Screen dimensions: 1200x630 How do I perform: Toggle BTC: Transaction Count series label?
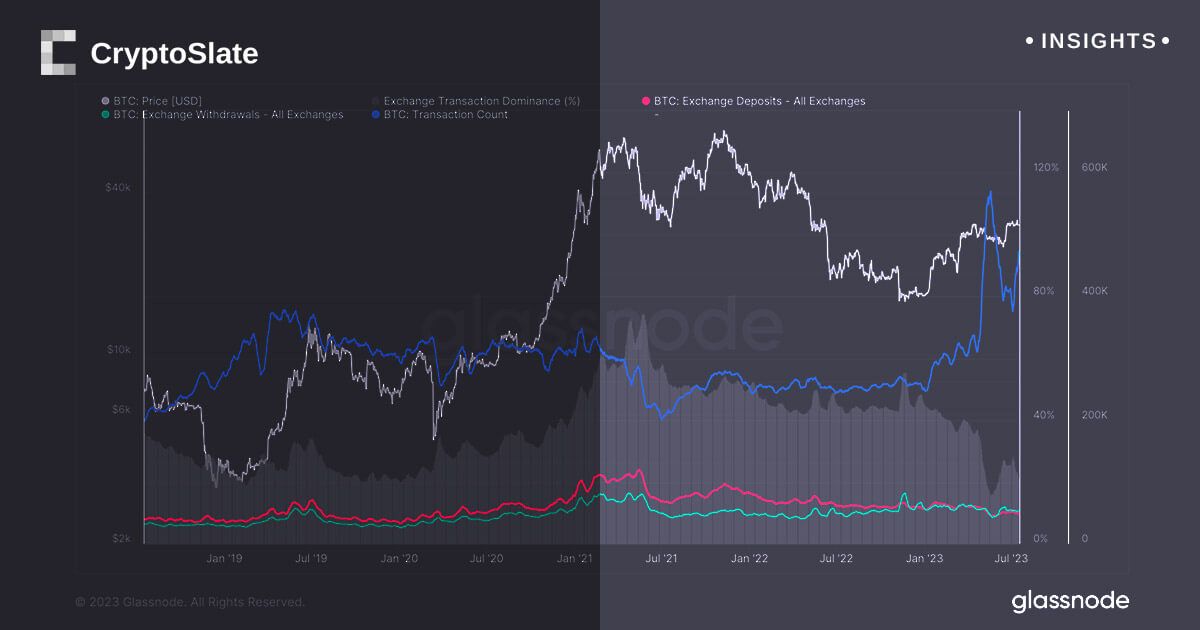coord(445,115)
